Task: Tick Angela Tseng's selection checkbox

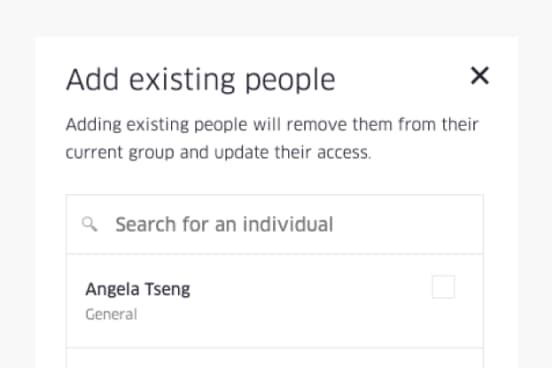Action: (x=444, y=287)
